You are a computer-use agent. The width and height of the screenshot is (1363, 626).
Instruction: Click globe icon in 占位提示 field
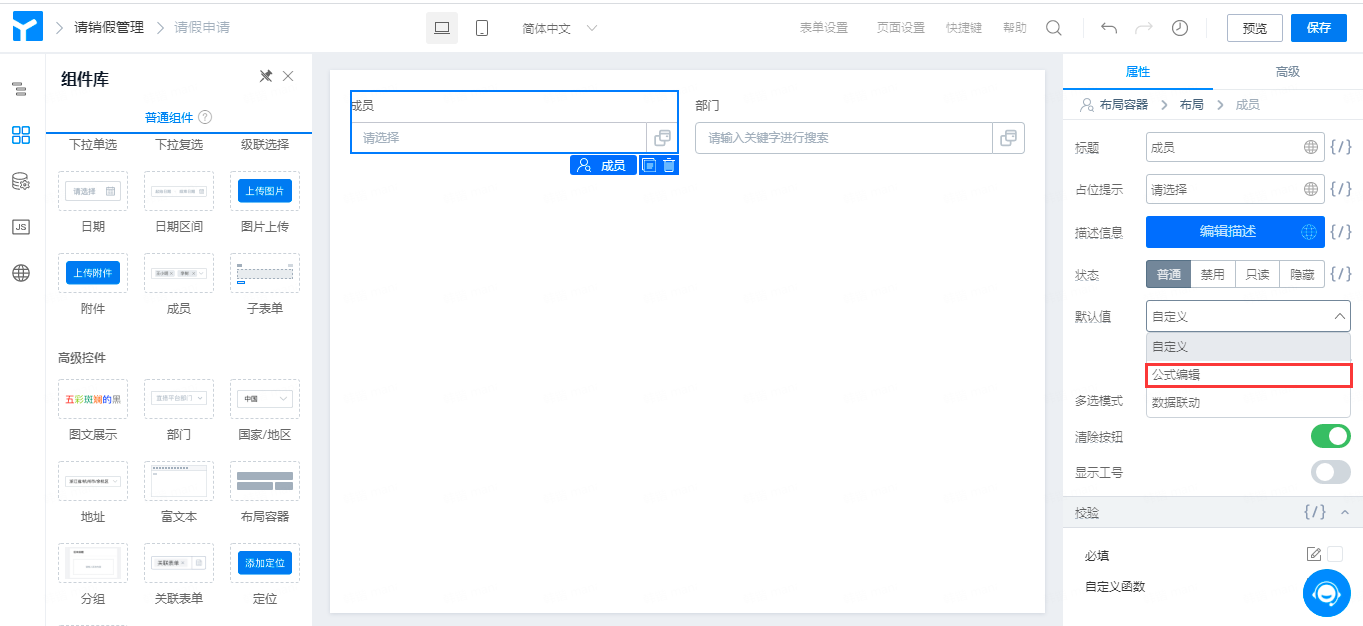pyautogui.click(x=1311, y=189)
